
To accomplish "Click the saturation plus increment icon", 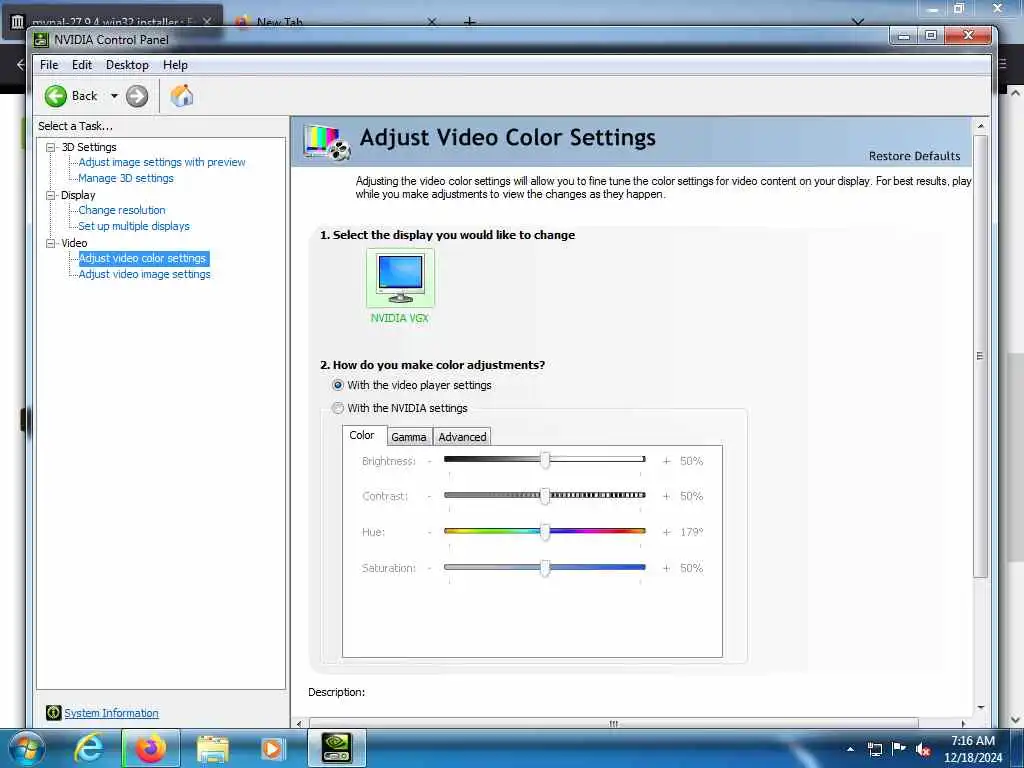I will point(666,568).
